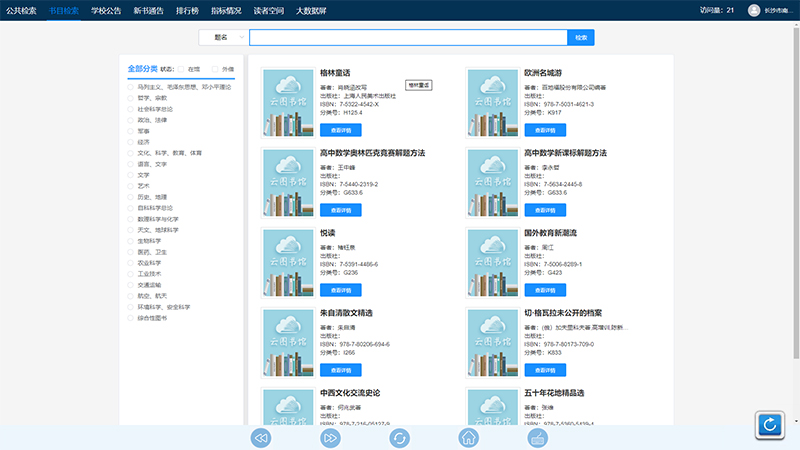Open the 题名 search type dropdown
The height and width of the screenshot is (450, 800).
[222, 37]
